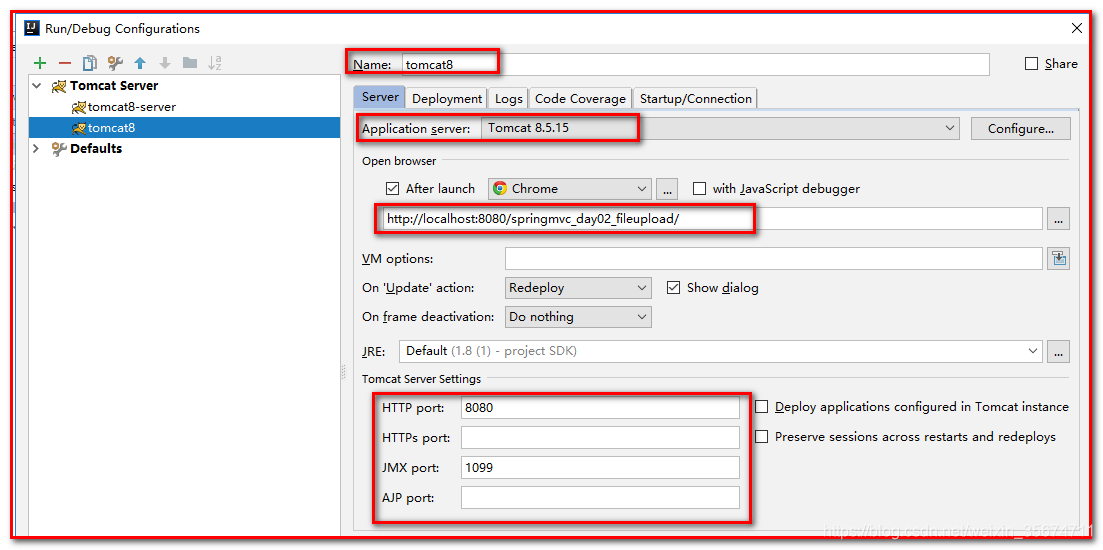Switch to the Startup/Connection tab

point(696,98)
